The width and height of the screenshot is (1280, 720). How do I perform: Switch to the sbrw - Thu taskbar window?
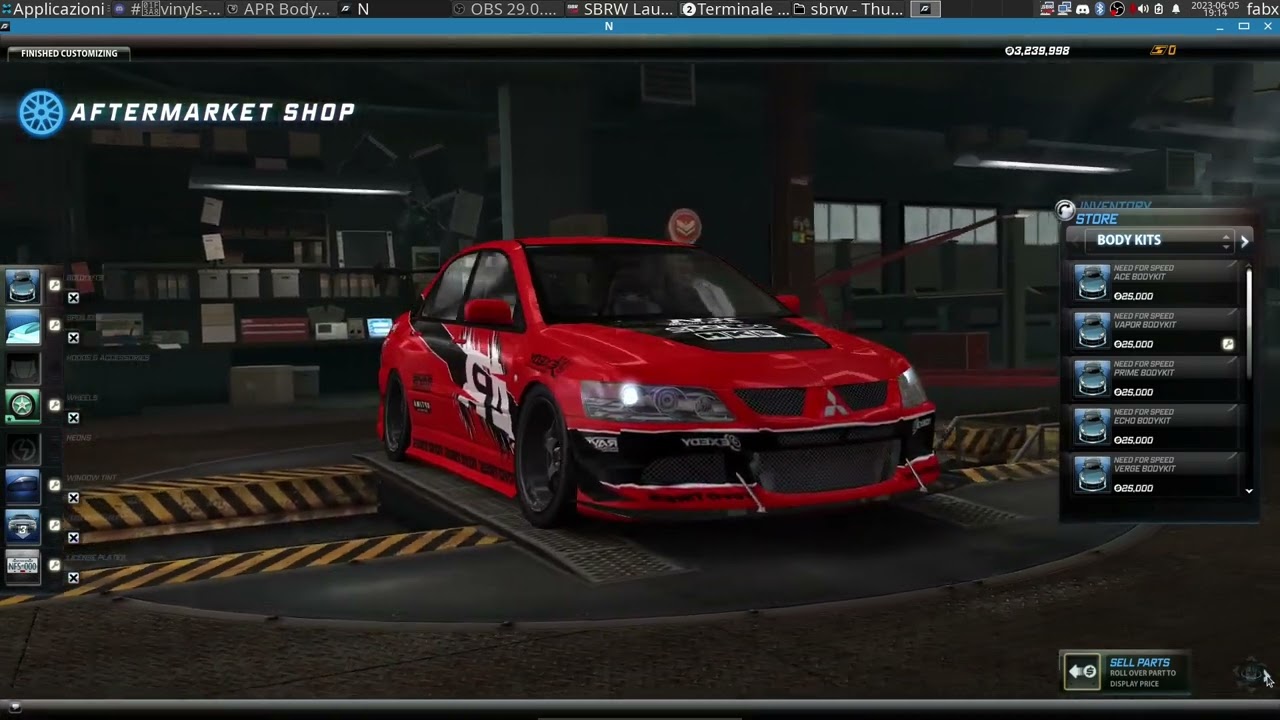click(849, 9)
